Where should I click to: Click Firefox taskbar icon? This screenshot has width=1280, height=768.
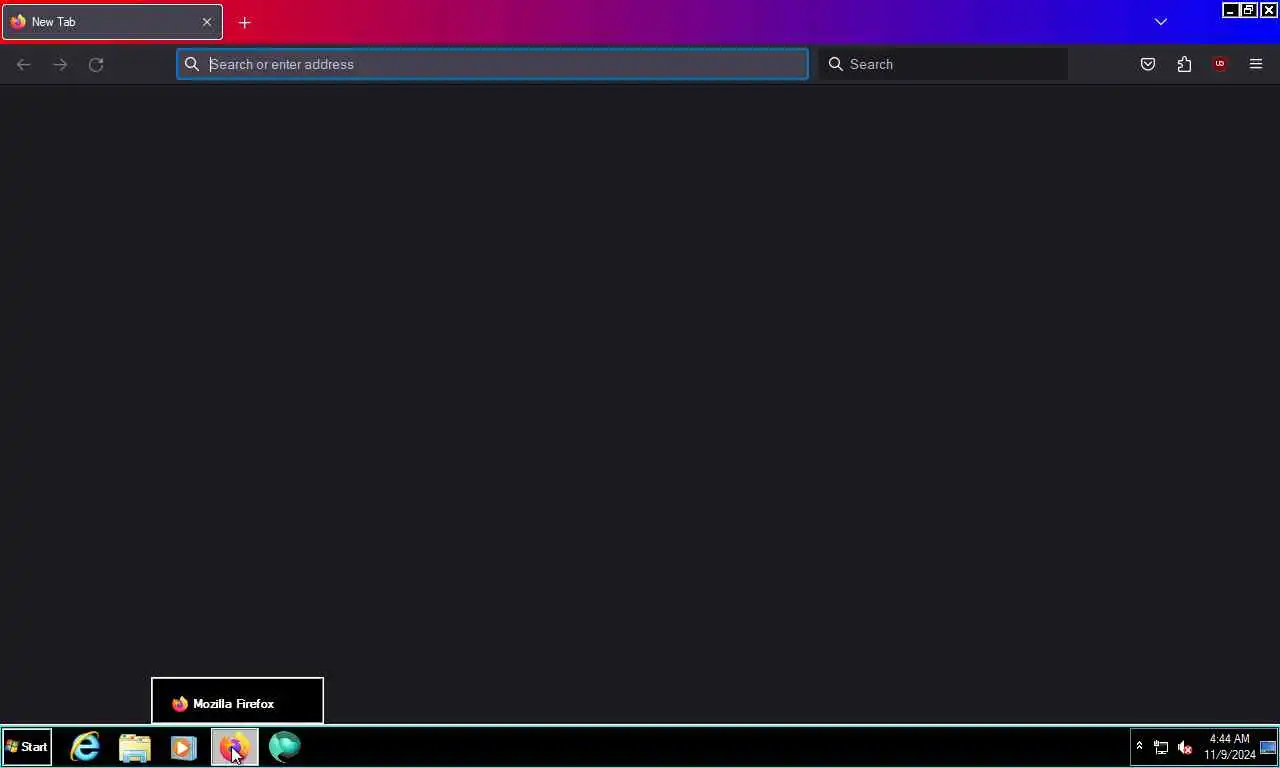(x=234, y=747)
